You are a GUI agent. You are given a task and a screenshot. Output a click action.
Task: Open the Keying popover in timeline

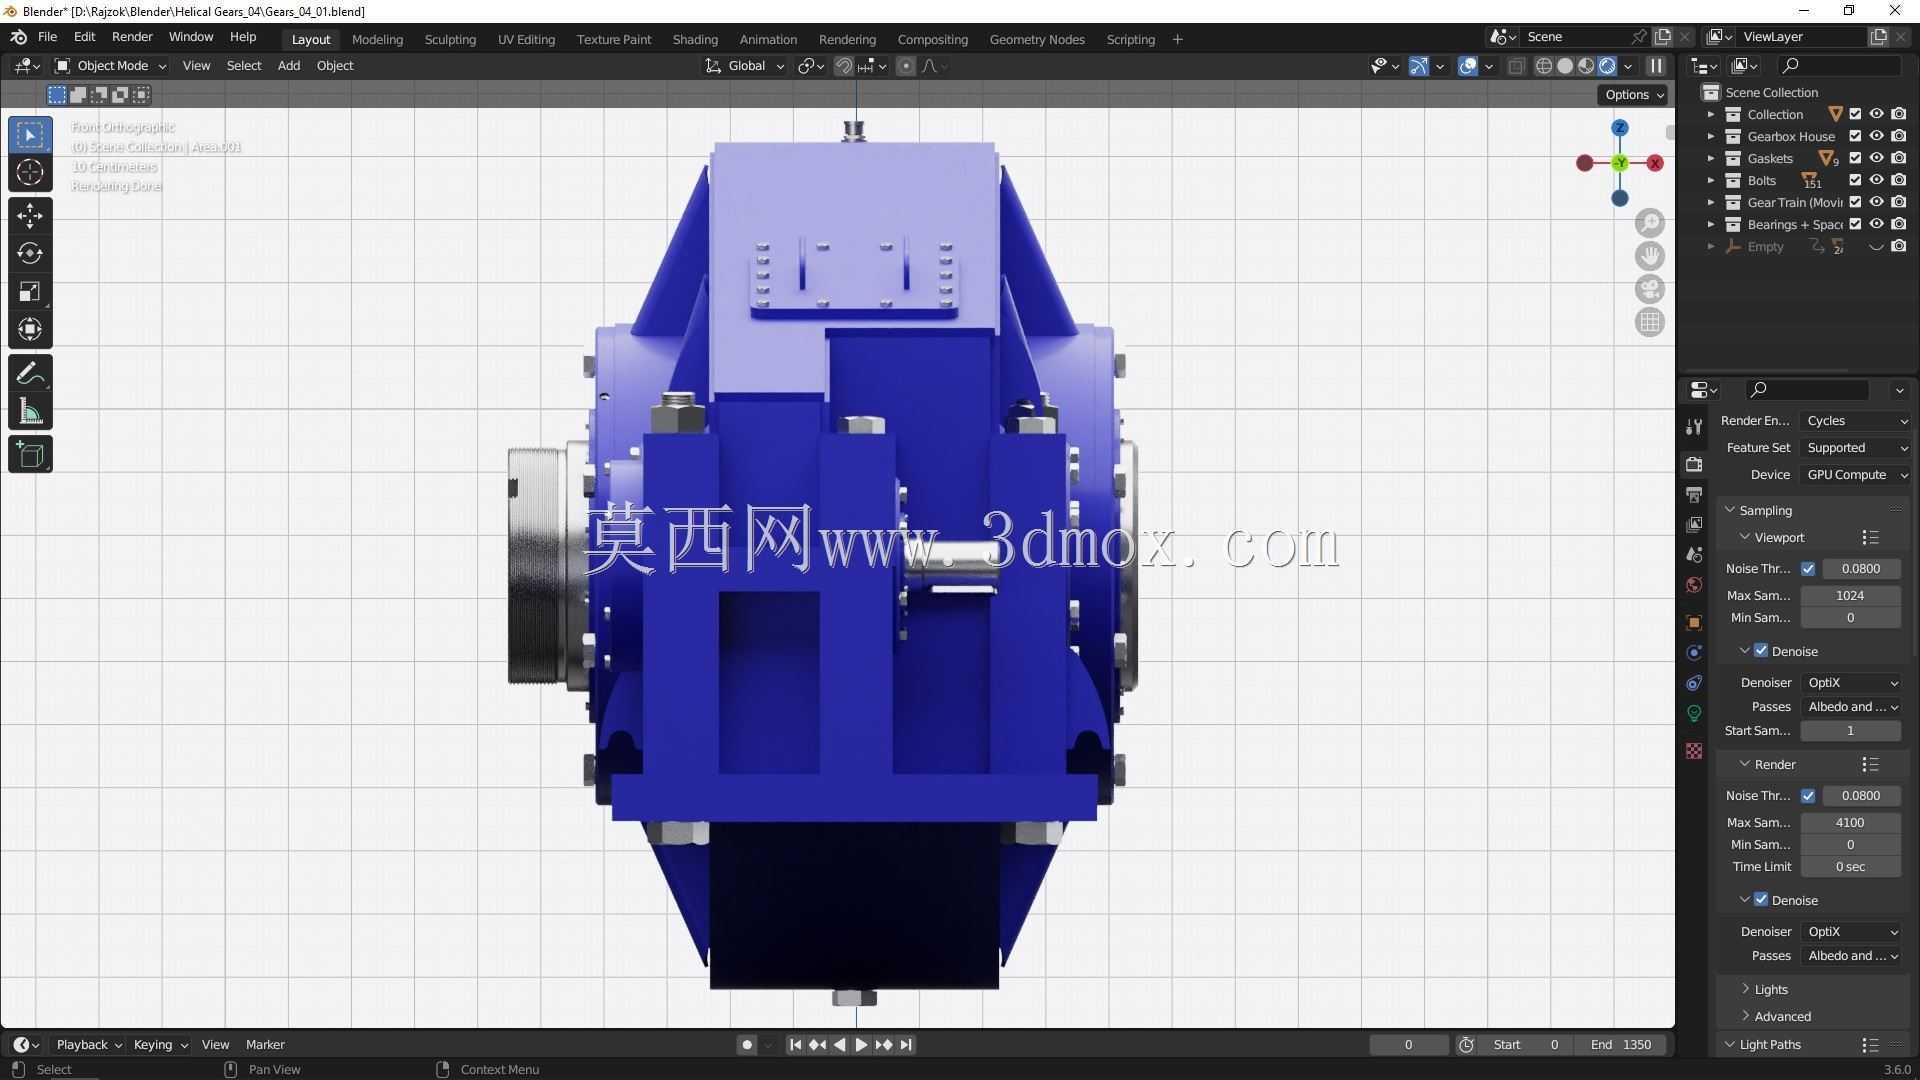(160, 1045)
